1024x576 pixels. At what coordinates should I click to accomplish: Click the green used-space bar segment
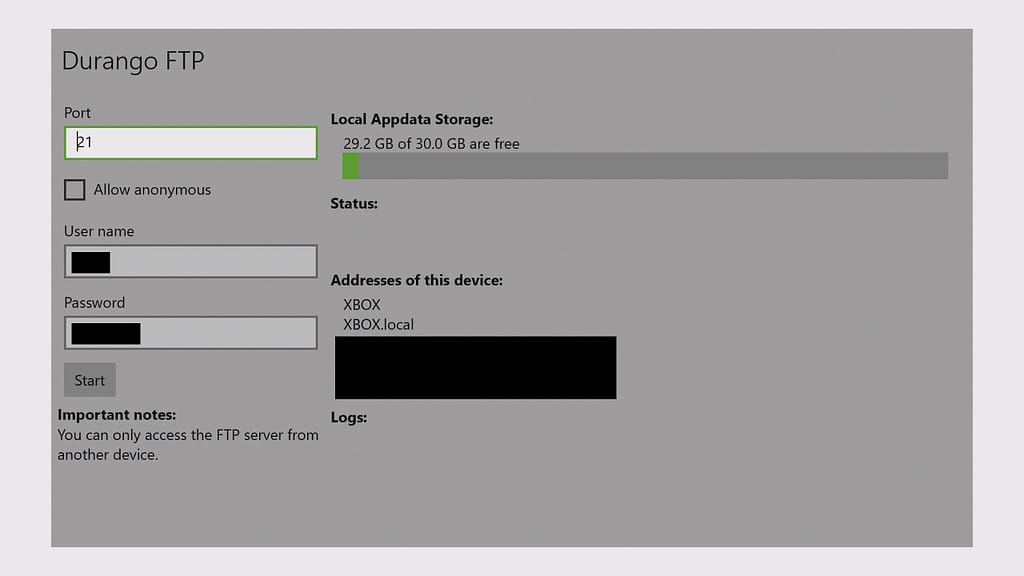tap(350, 166)
